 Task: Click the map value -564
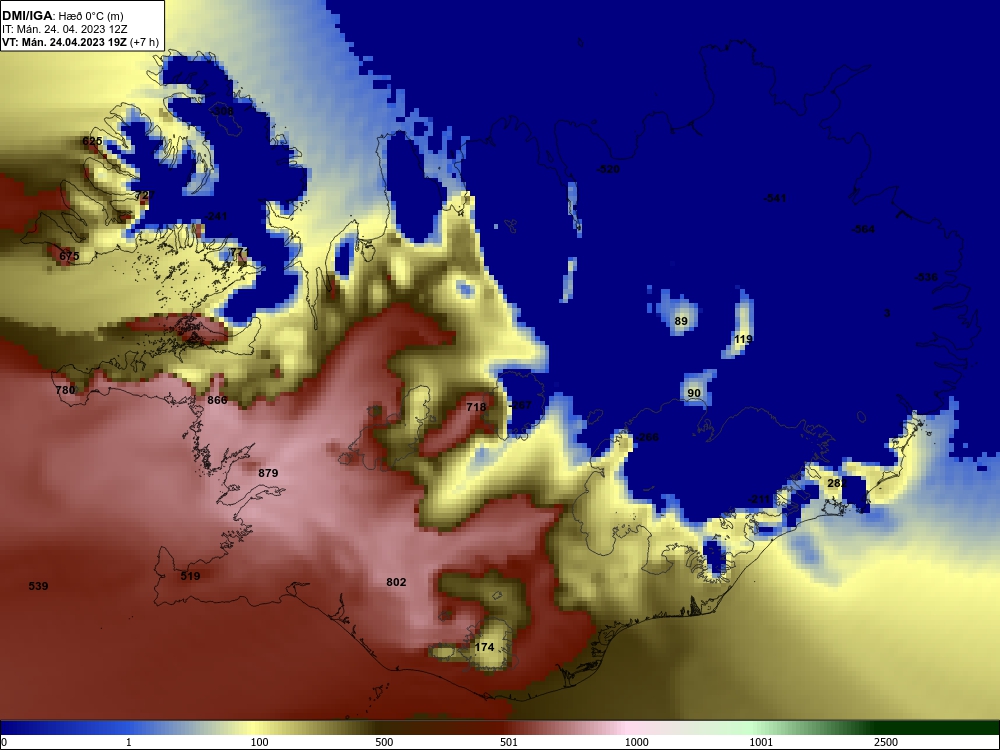click(864, 229)
